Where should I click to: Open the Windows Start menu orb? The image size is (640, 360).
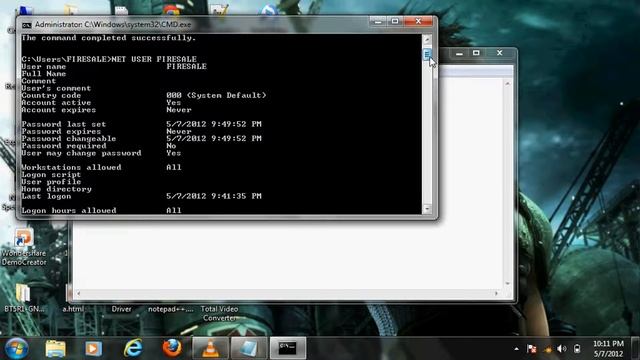pyautogui.click(x=16, y=348)
